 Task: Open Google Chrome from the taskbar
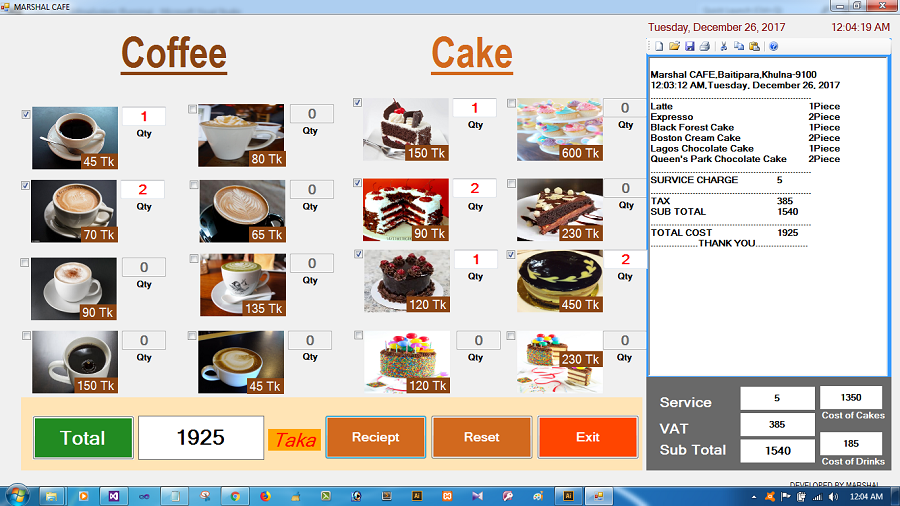(234, 495)
